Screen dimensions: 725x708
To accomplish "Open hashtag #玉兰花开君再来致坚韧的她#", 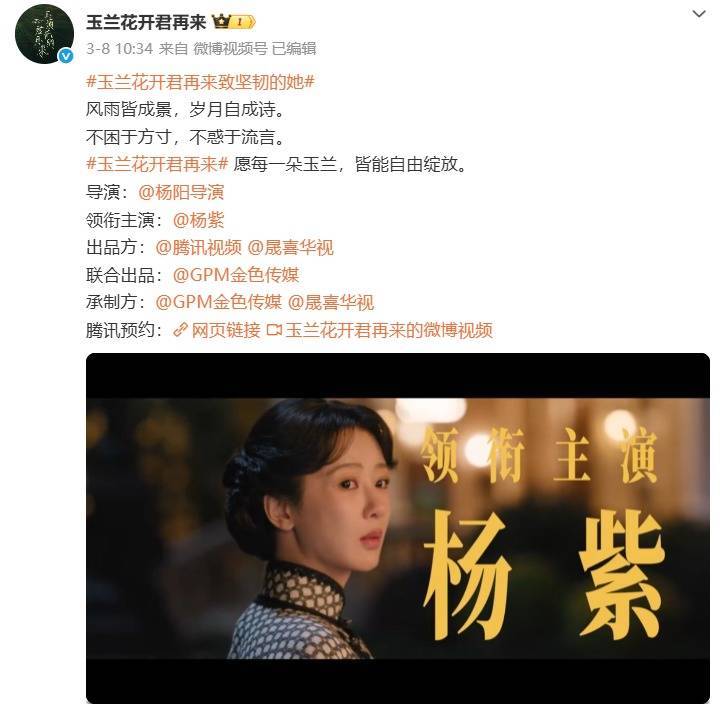I will (201, 82).
